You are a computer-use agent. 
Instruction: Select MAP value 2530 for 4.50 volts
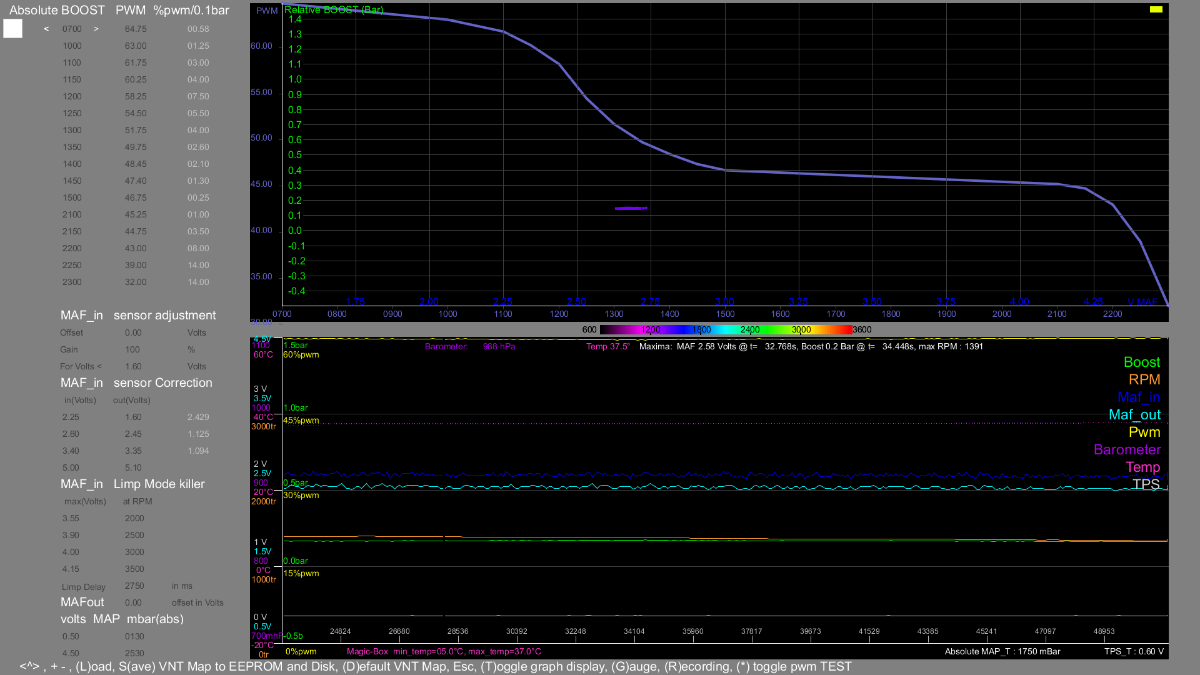(133, 653)
